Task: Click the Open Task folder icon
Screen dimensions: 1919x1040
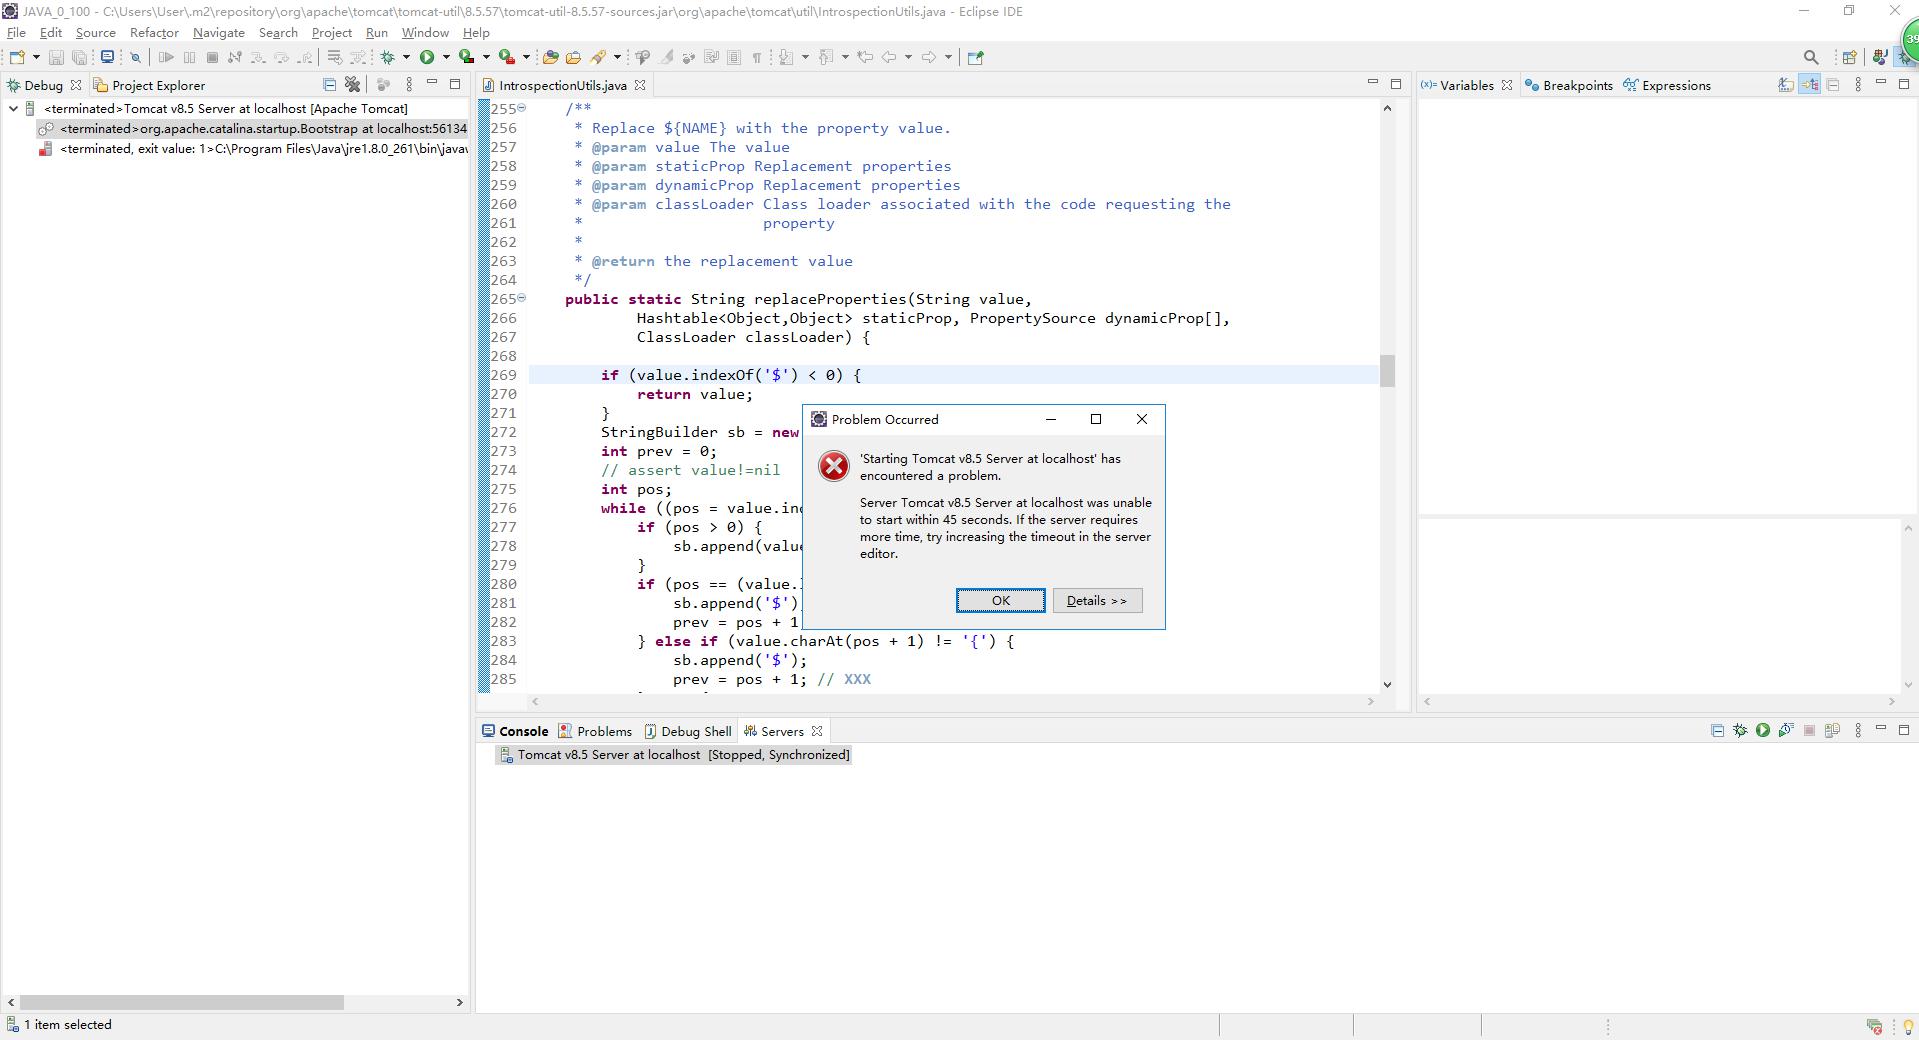Action: pyautogui.click(x=573, y=57)
